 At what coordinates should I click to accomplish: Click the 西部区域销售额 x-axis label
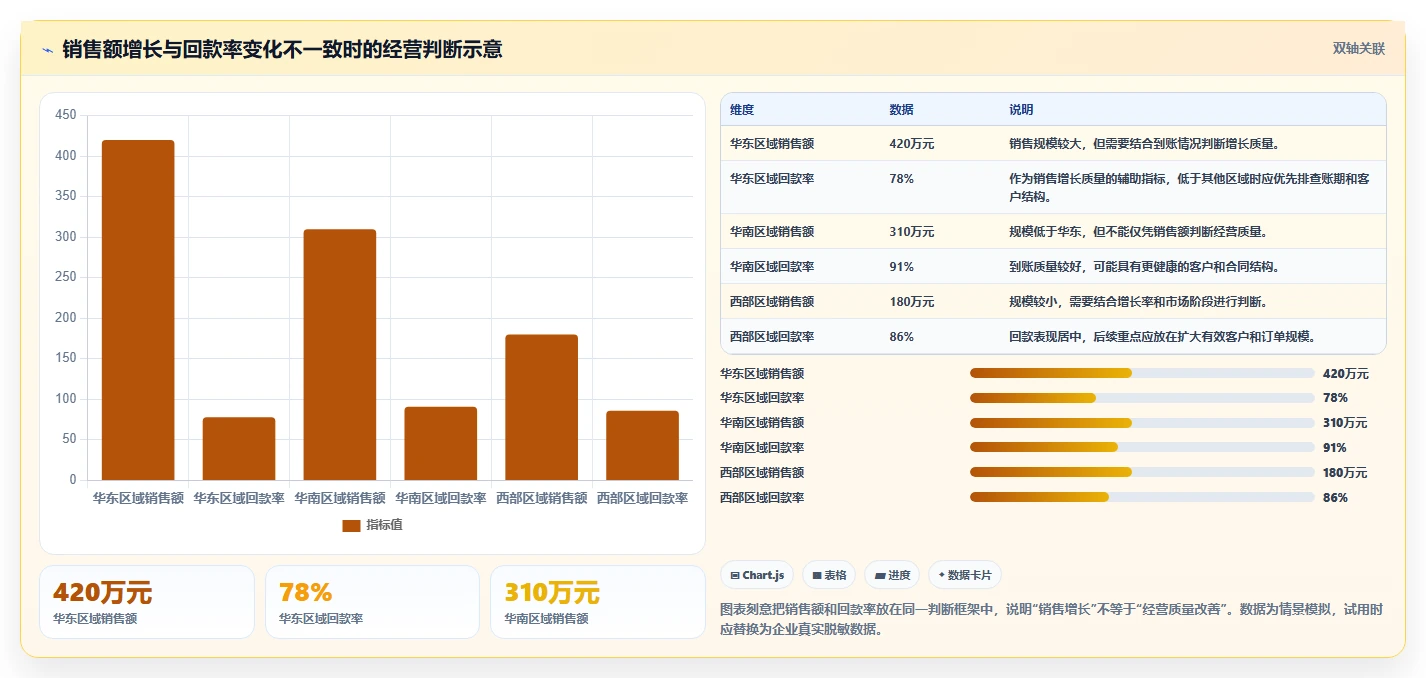tap(542, 497)
